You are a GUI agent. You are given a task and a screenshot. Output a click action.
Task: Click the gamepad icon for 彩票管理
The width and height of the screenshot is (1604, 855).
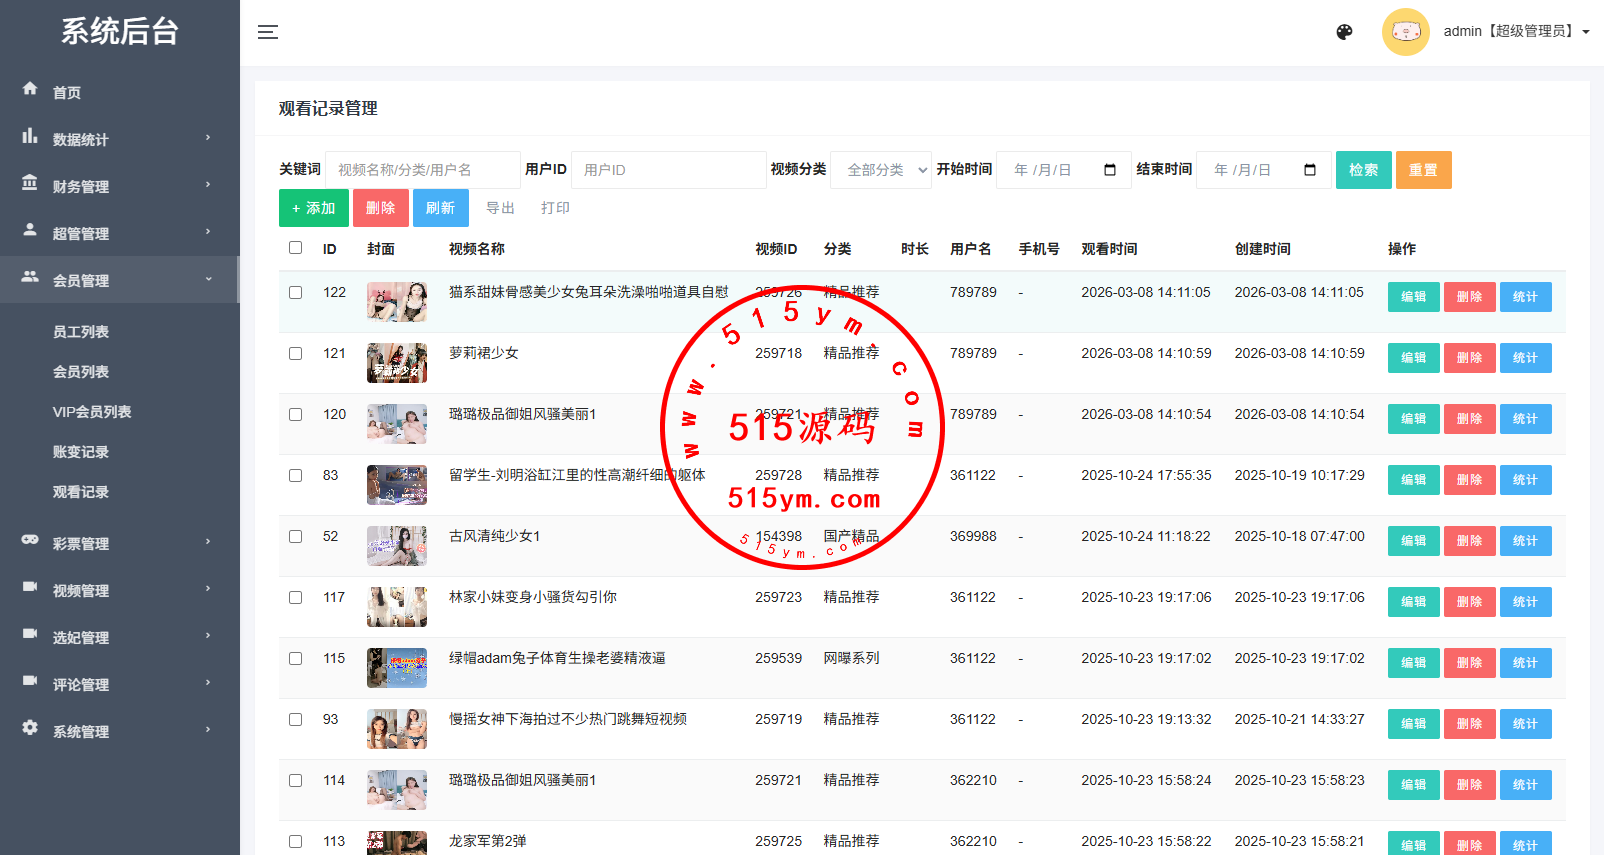point(30,540)
